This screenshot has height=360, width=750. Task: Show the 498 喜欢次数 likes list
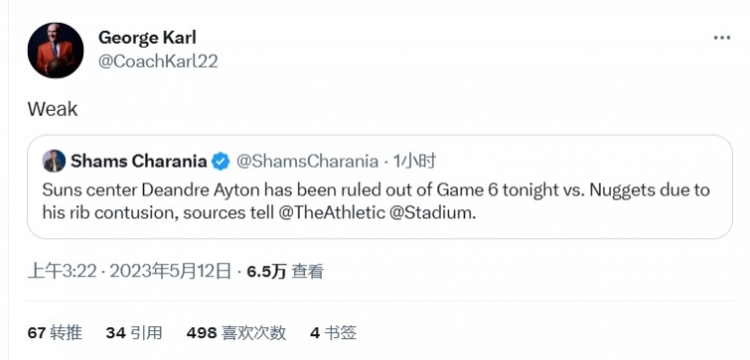tap(236, 332)
